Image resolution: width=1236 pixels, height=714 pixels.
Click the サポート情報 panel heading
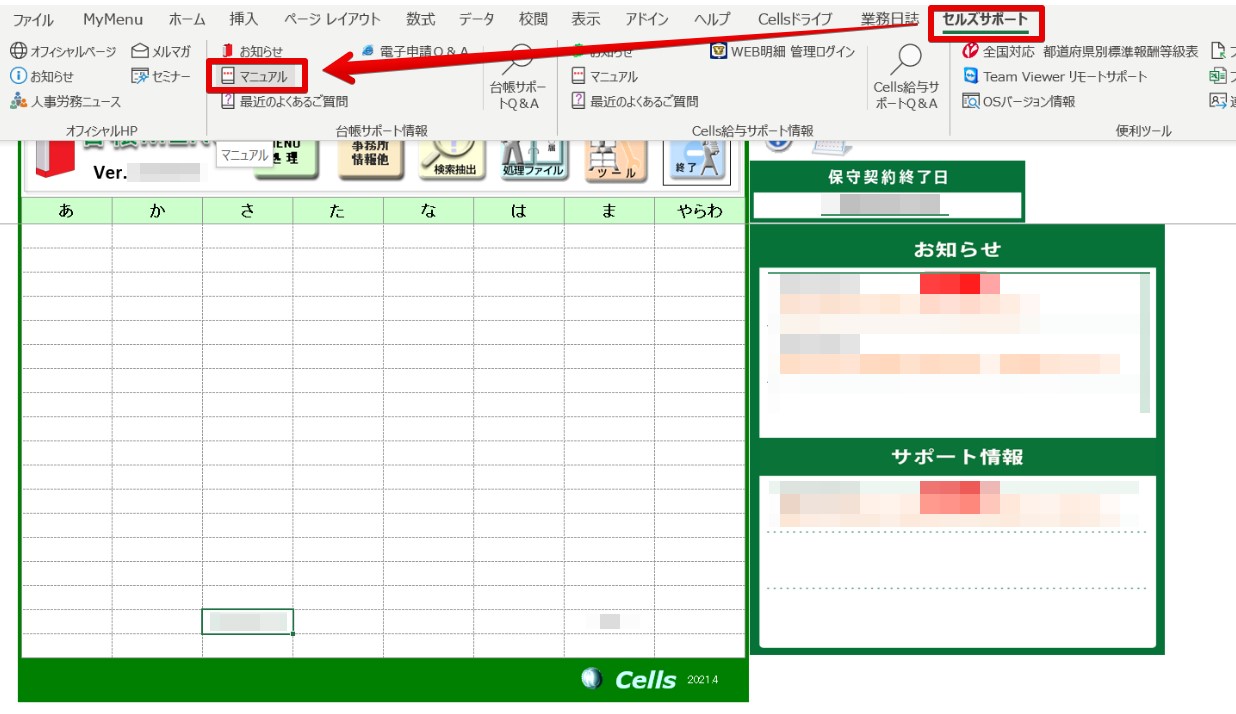coord(957,457)
